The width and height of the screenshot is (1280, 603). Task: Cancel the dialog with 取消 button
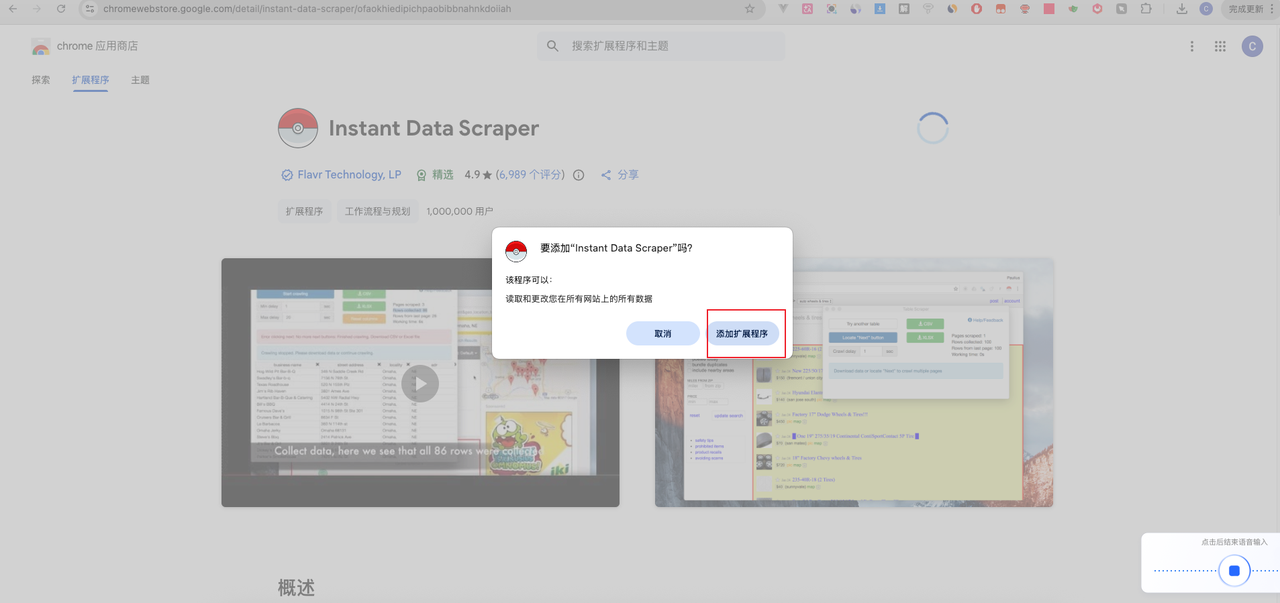click(x=663, y=333)
